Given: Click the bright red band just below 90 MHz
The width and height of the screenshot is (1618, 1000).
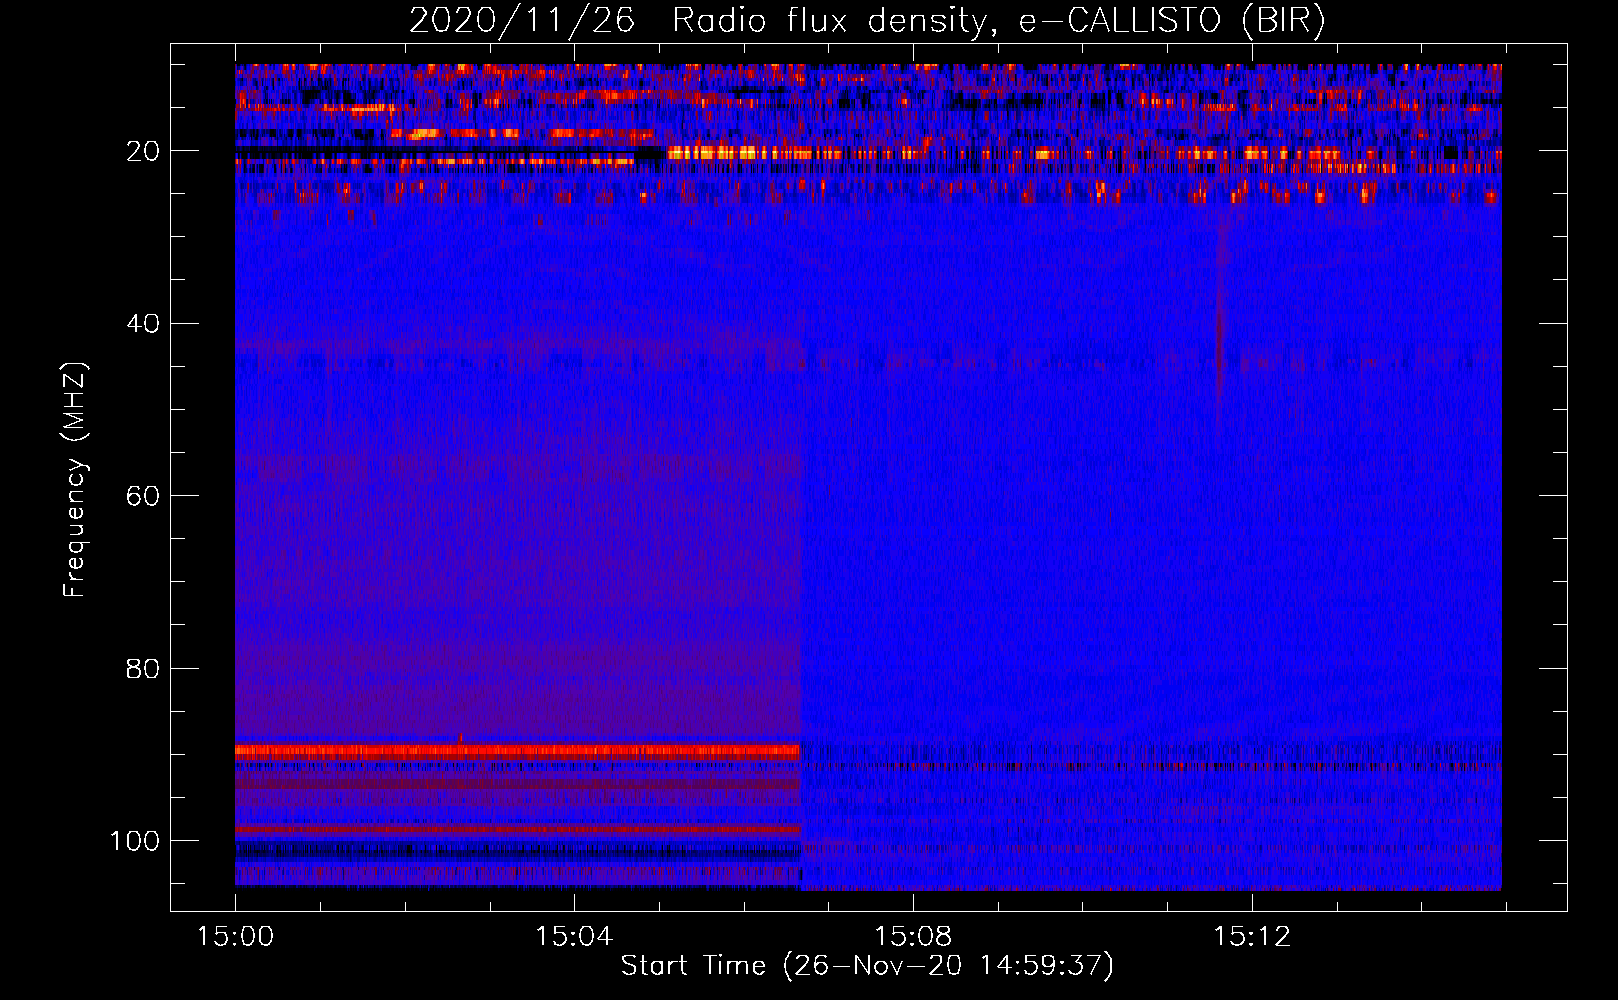Looking at the screenshot, I should click(518, 751).
